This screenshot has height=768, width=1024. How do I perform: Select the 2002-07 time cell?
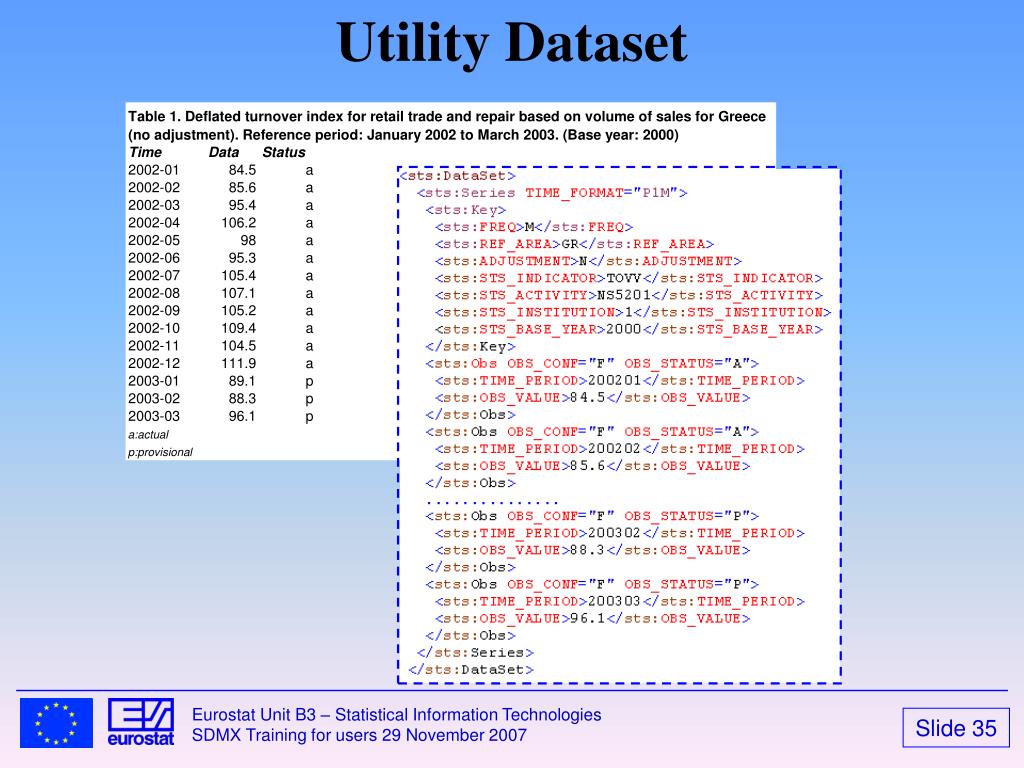153,276
